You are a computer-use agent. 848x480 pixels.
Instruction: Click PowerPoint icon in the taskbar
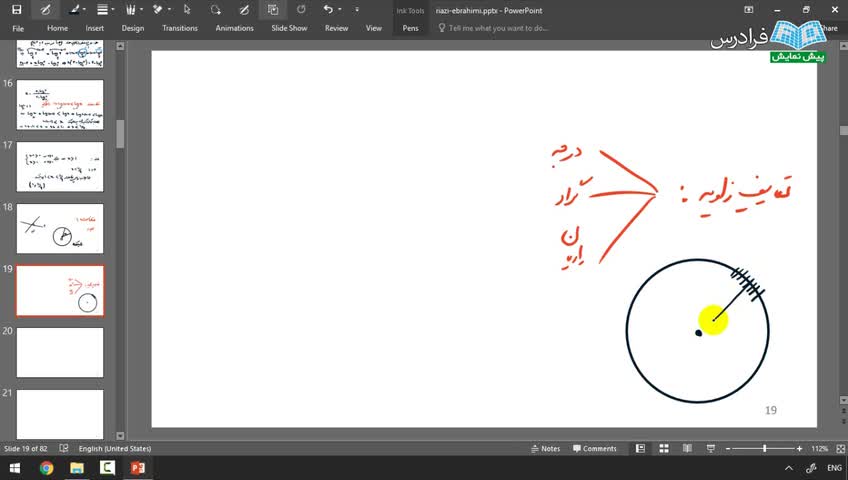[137, 468]
